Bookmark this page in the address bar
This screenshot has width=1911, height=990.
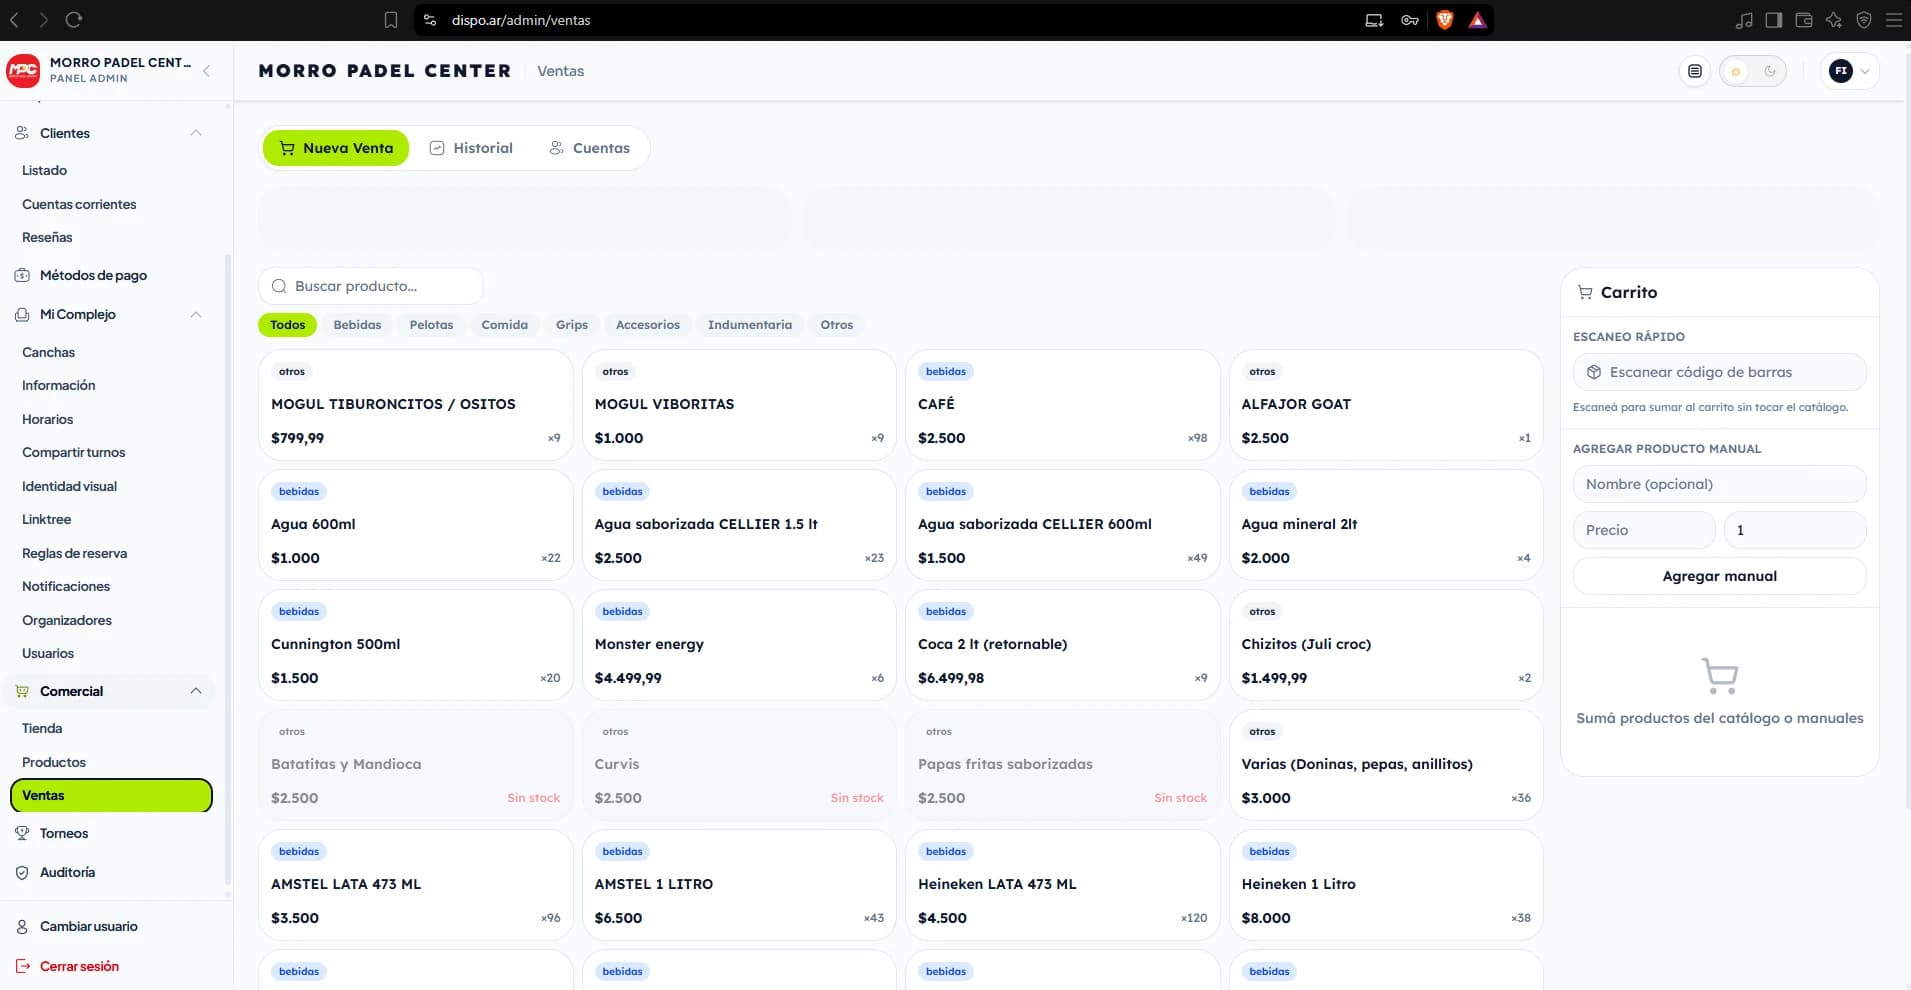click(391, 20)
